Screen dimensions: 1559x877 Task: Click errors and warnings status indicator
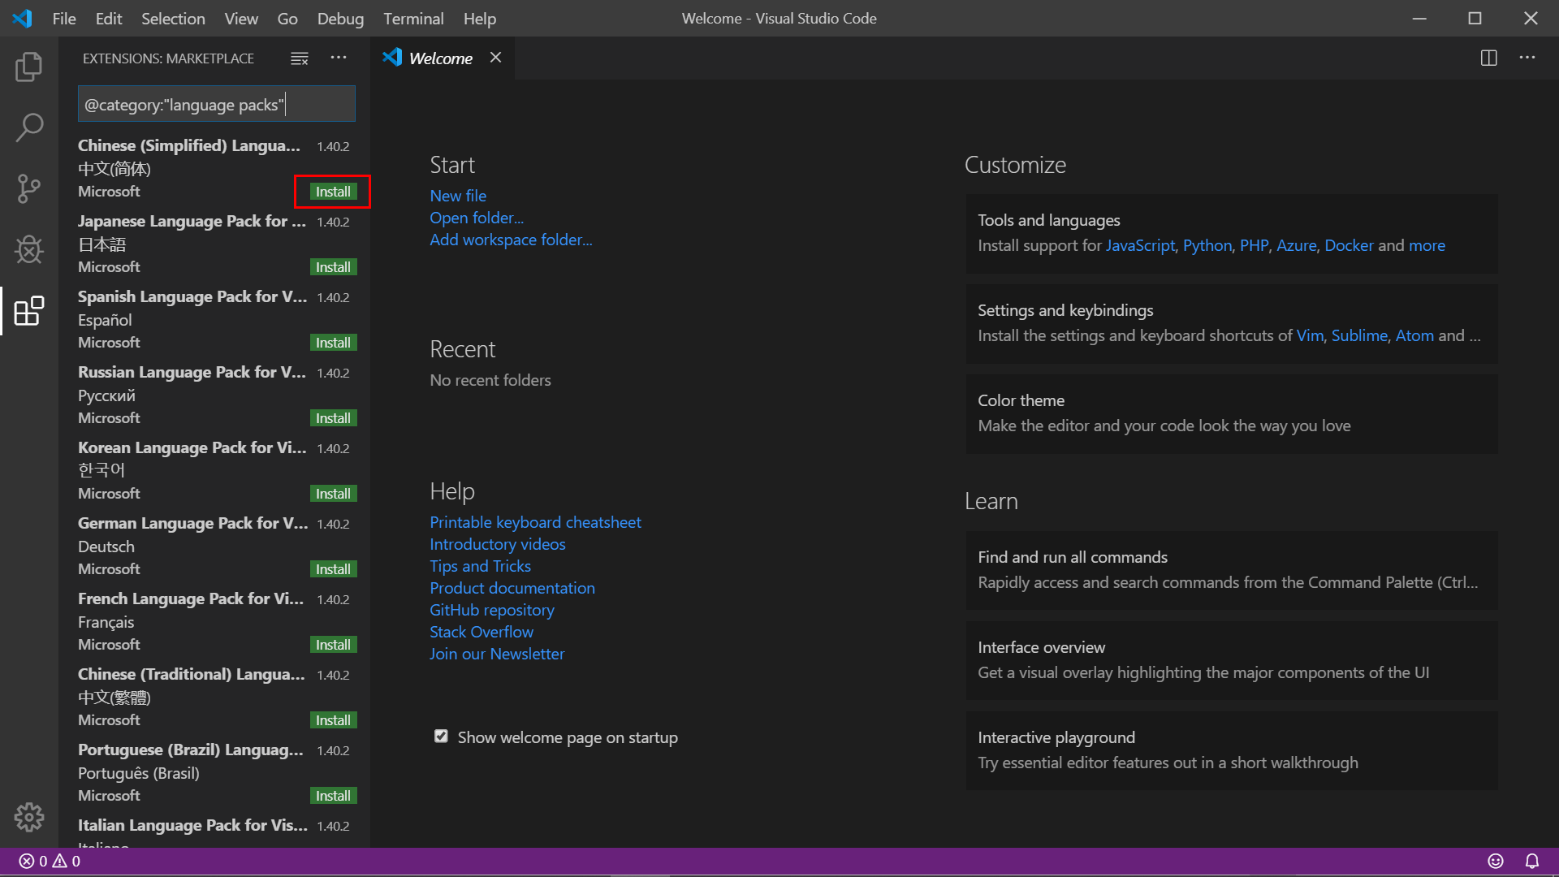click(x=50, y=861)
